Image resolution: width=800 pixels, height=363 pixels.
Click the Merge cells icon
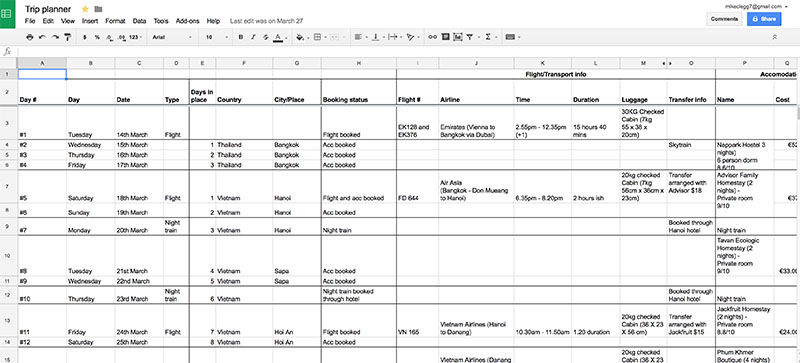(x=334, y=37)
